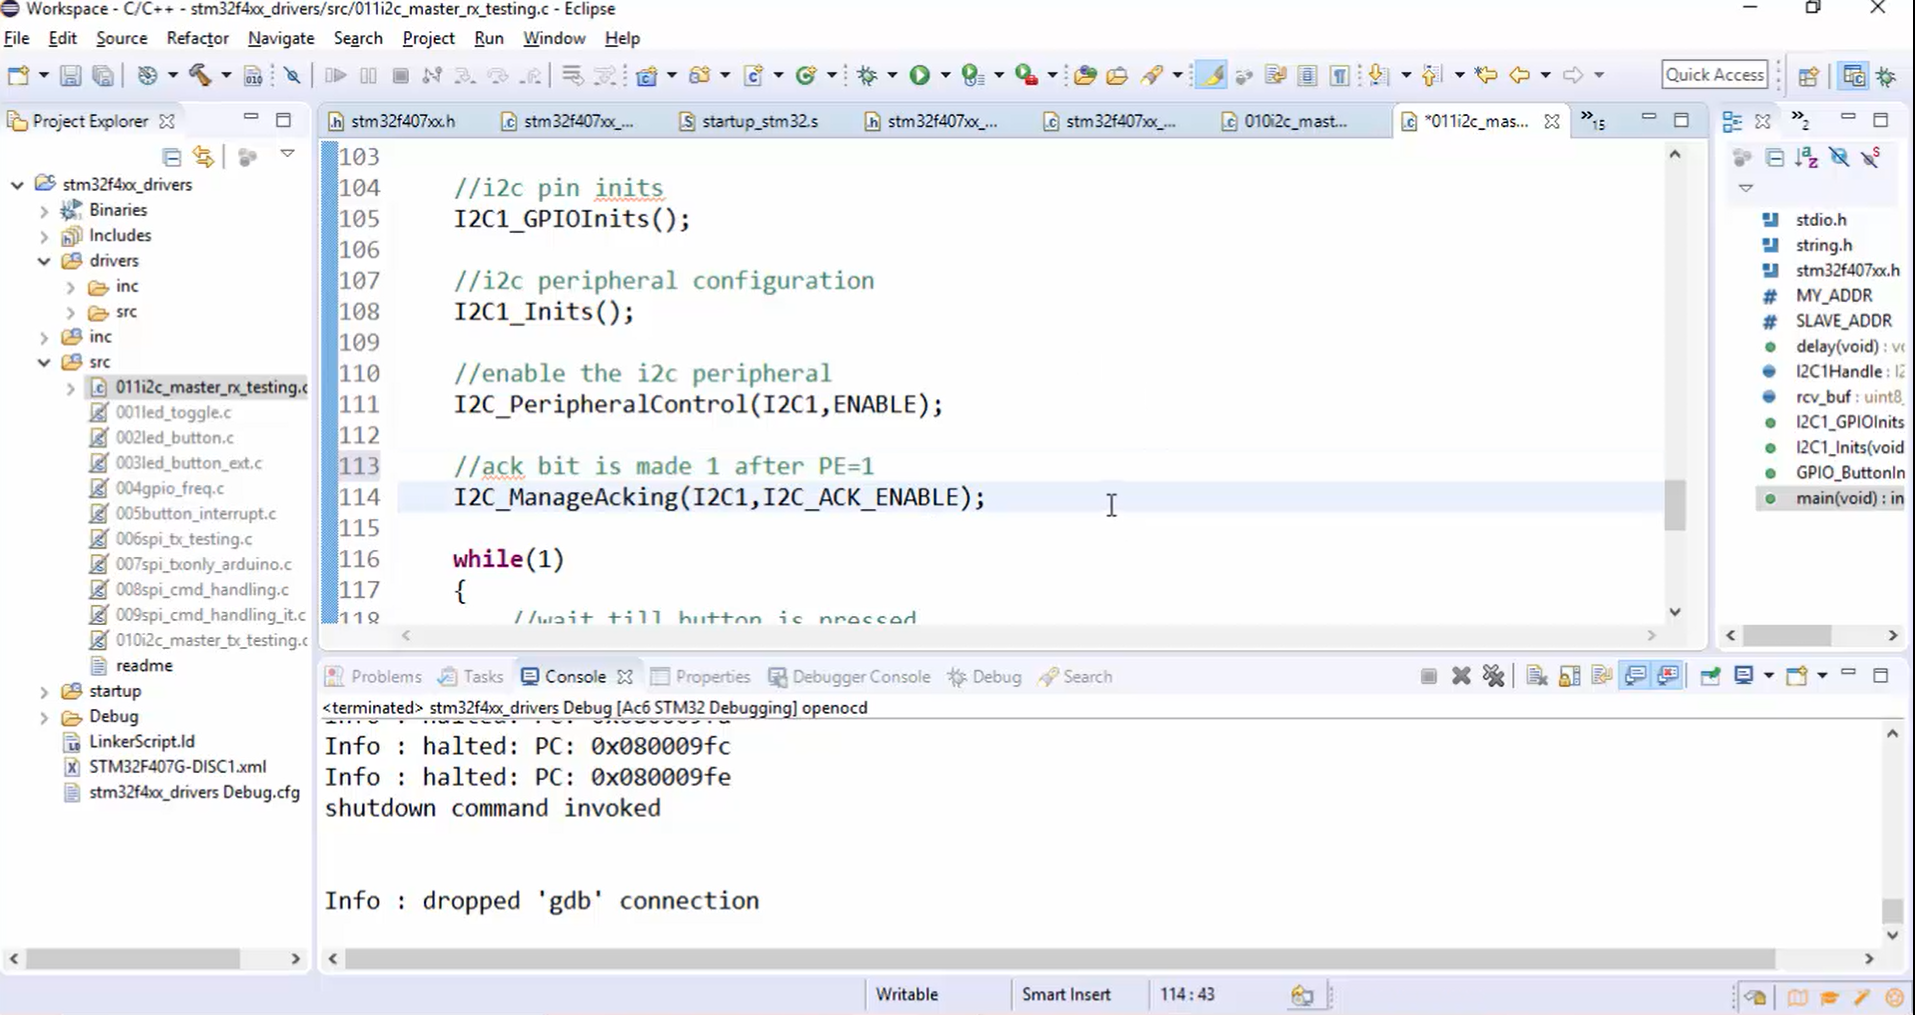Click Remove Launch console X icon
This screenshot has height=1015, width=1915.
click(x=1461, y=676)
